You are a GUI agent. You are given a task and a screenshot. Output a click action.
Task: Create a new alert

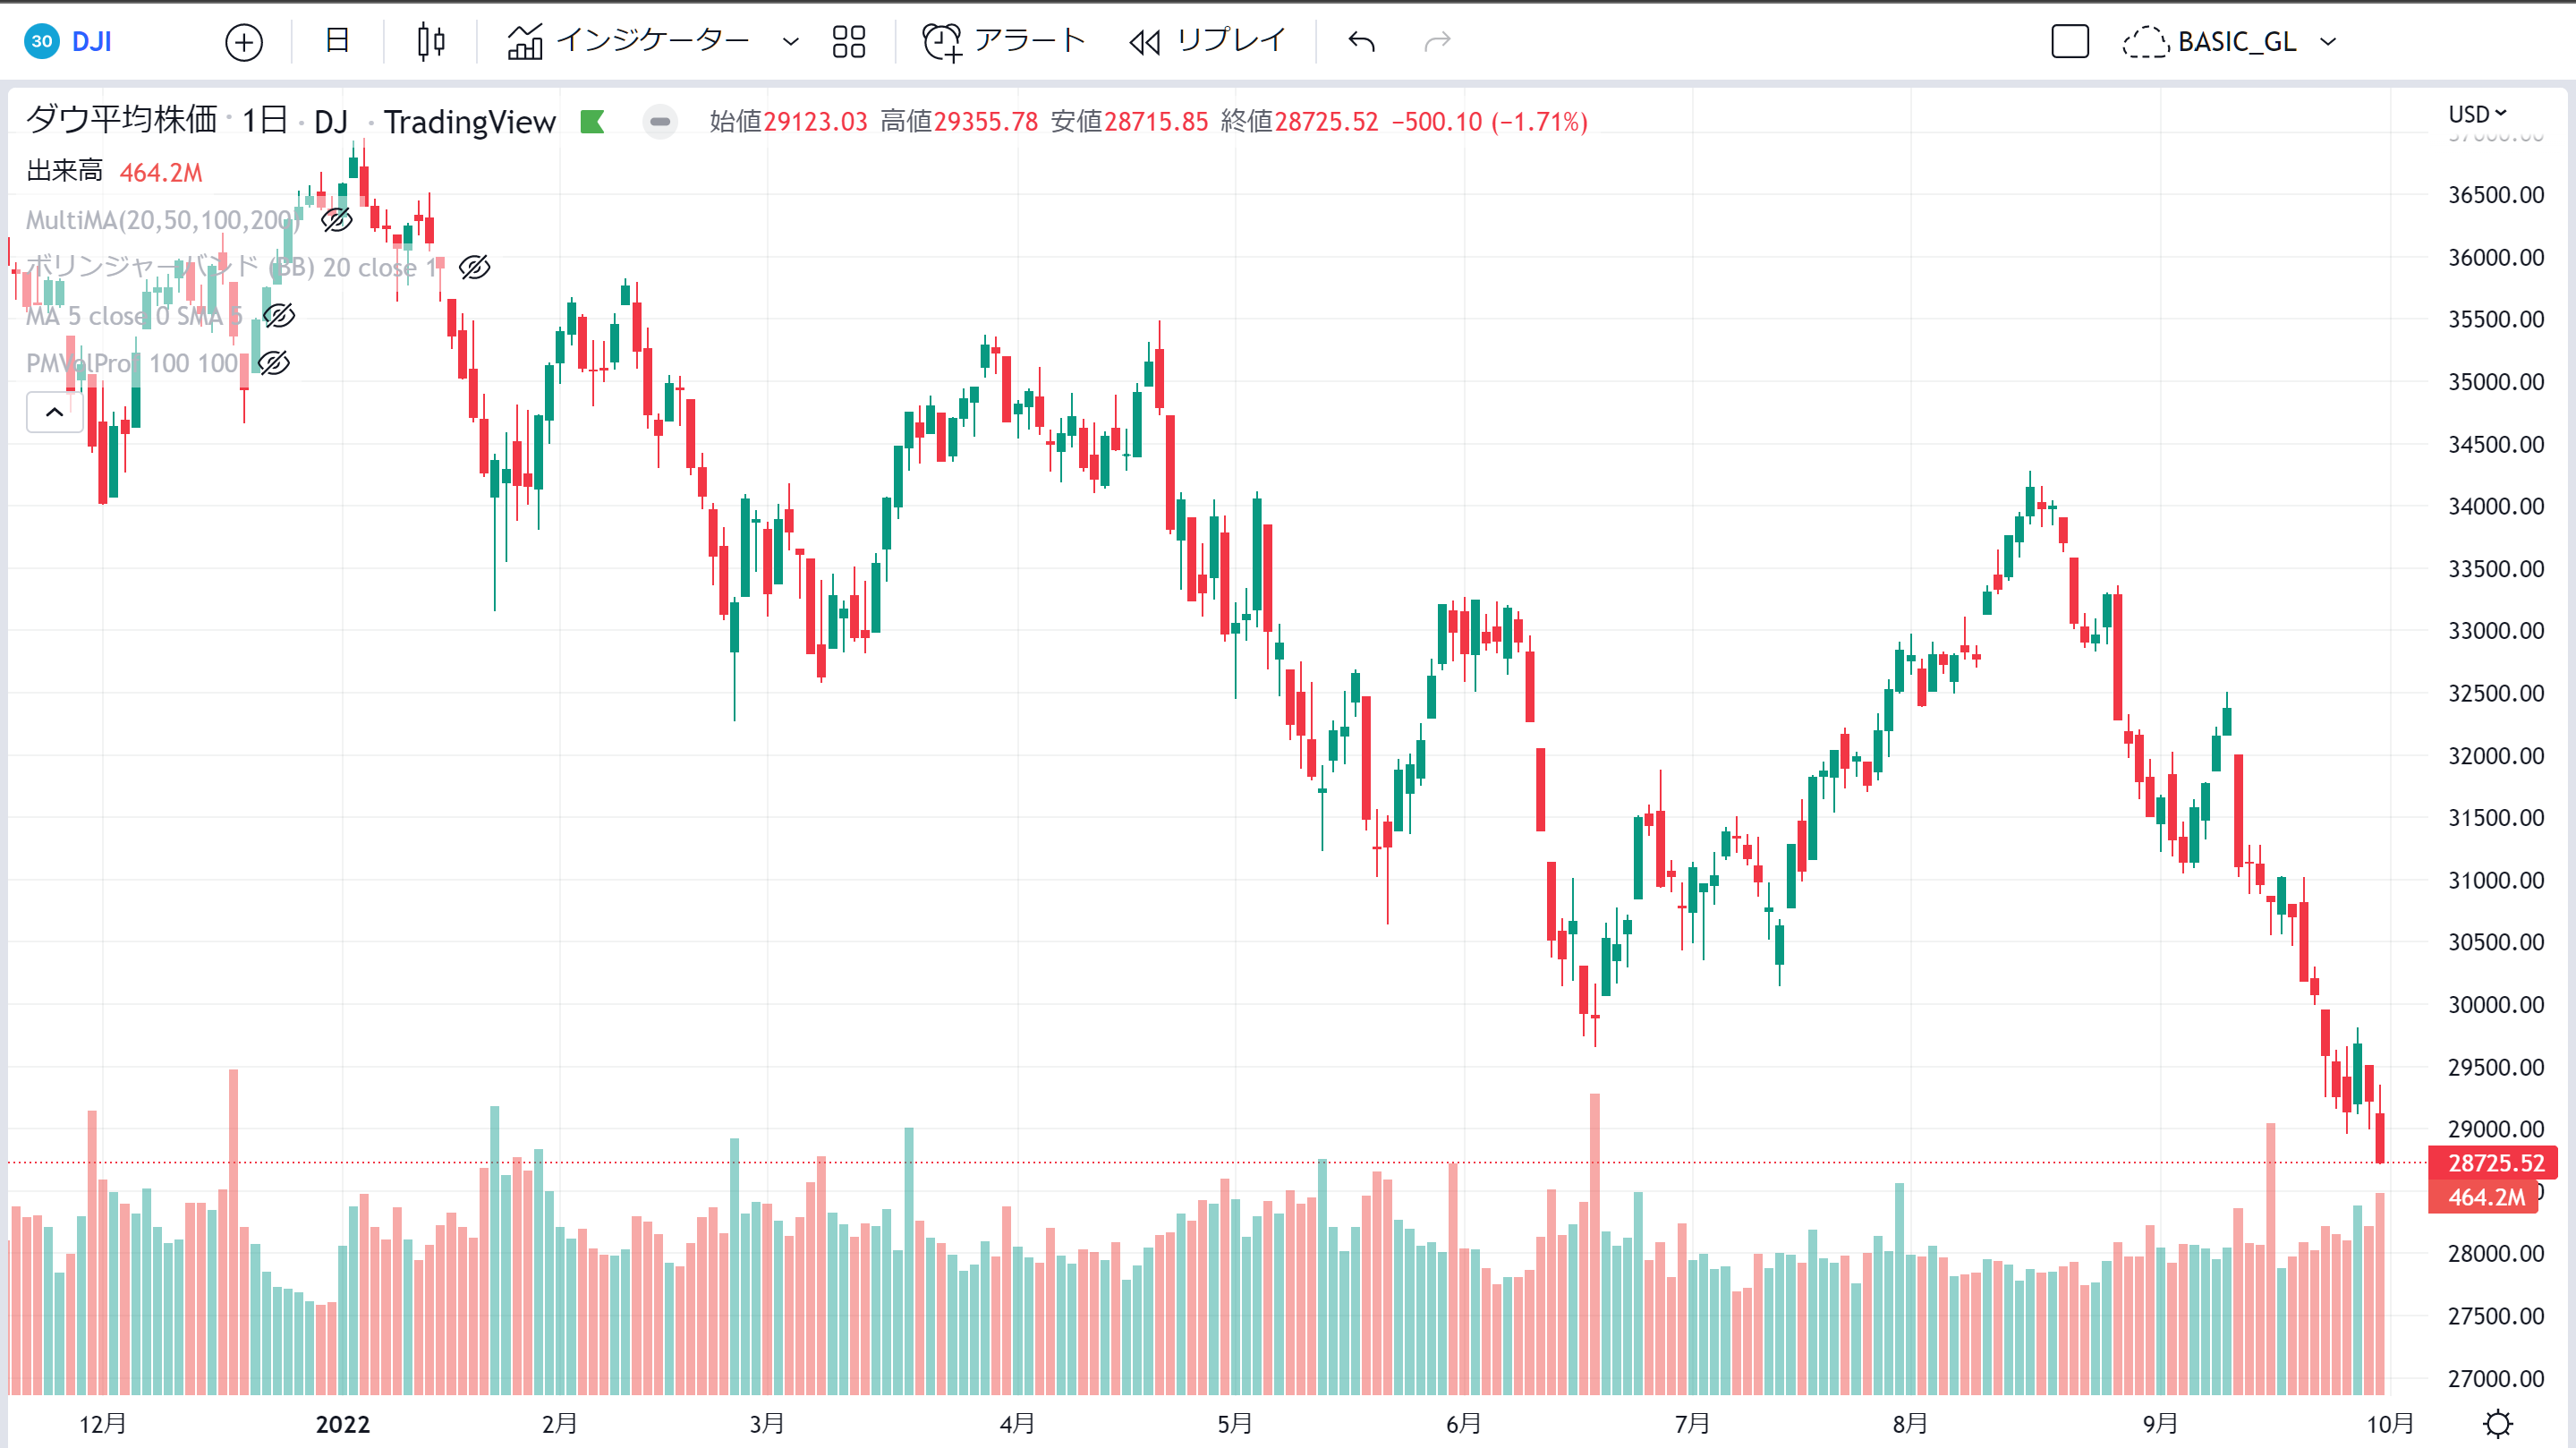coord(1003,41)
